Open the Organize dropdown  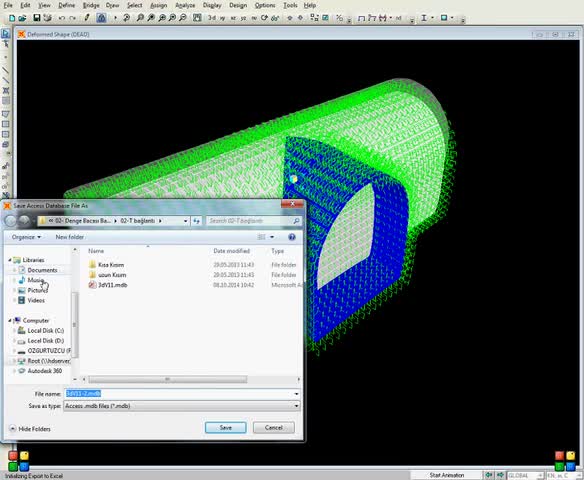pos(26,237)
